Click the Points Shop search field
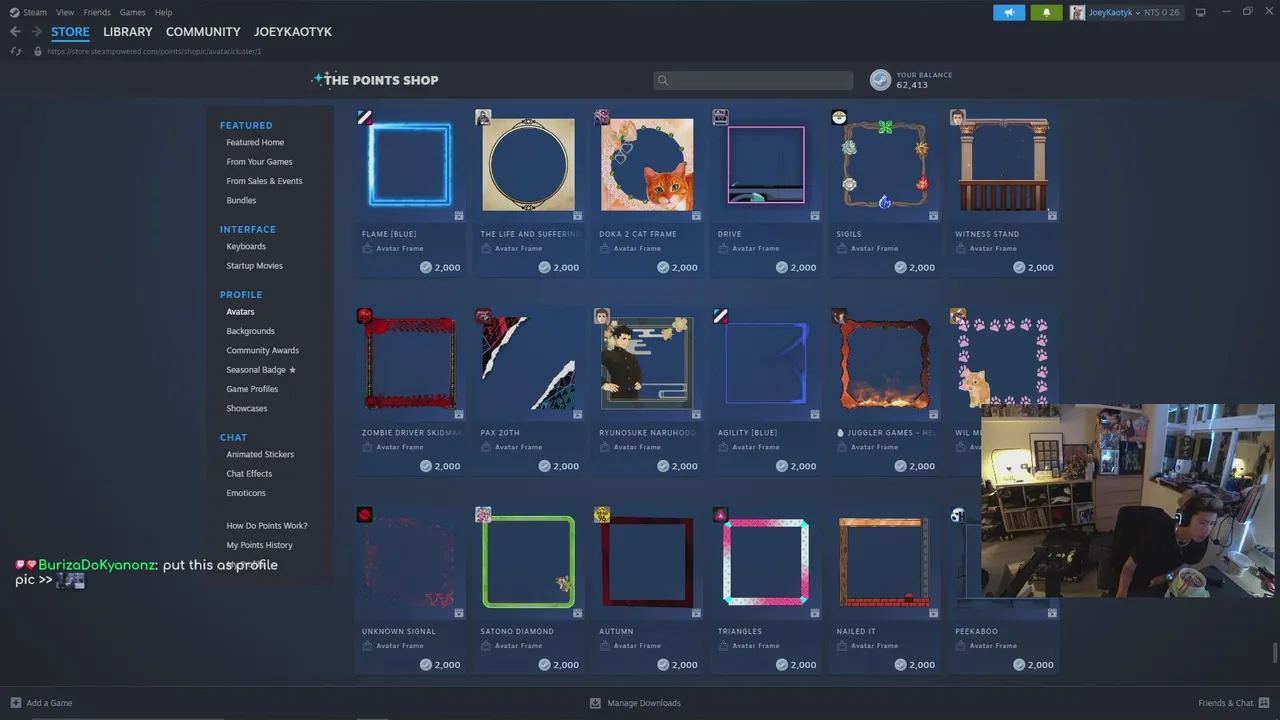Viewport: 1280px width, 720px height. [754, 80]
